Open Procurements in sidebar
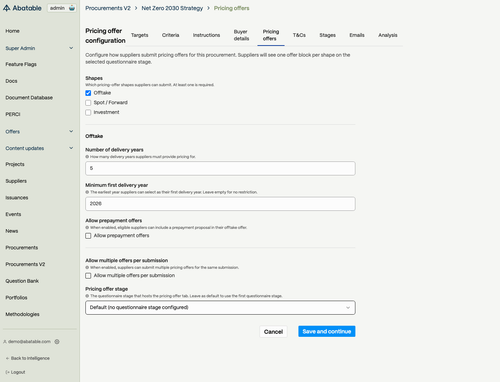Image resolution: width=500 pixels, height=382 pixels. click(22, 248)
